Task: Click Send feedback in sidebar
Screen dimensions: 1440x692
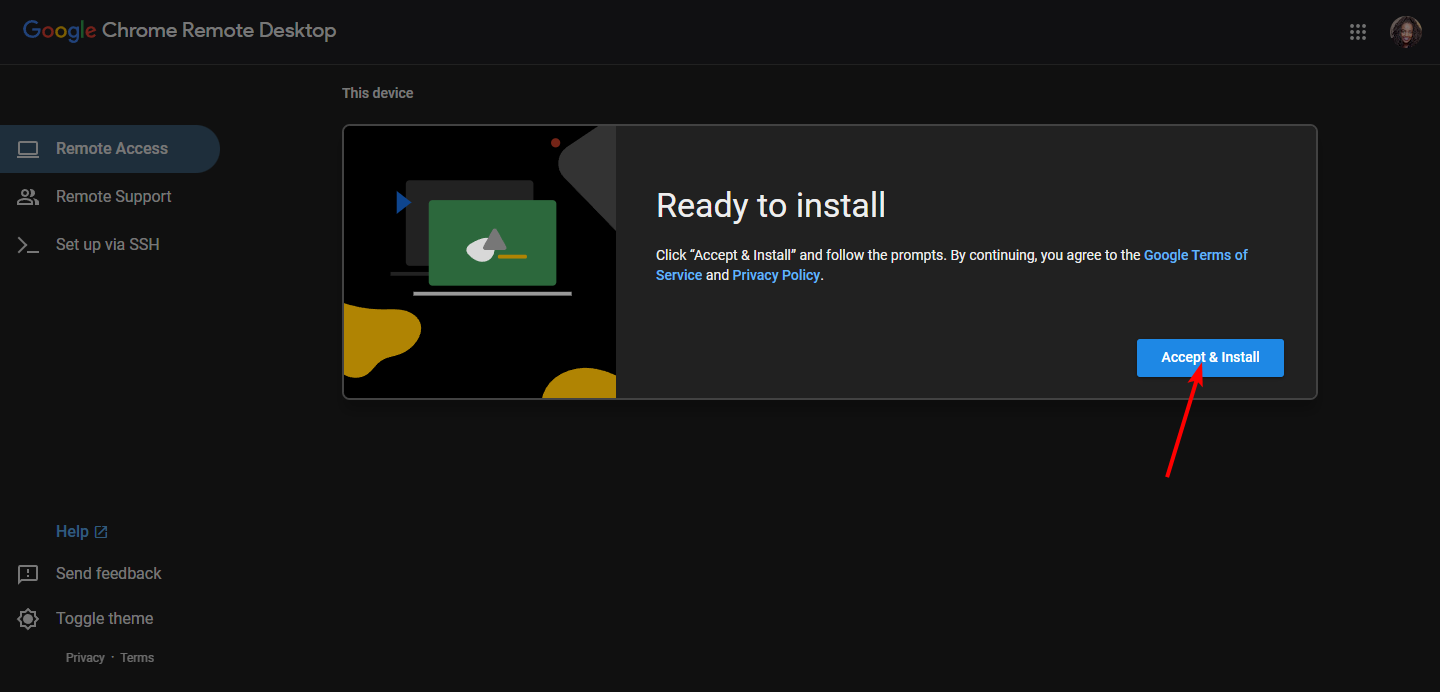Action: 108,574
